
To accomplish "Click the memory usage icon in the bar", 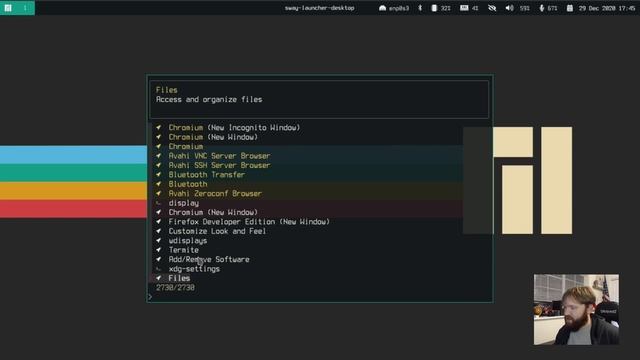I will click(464, 8).
